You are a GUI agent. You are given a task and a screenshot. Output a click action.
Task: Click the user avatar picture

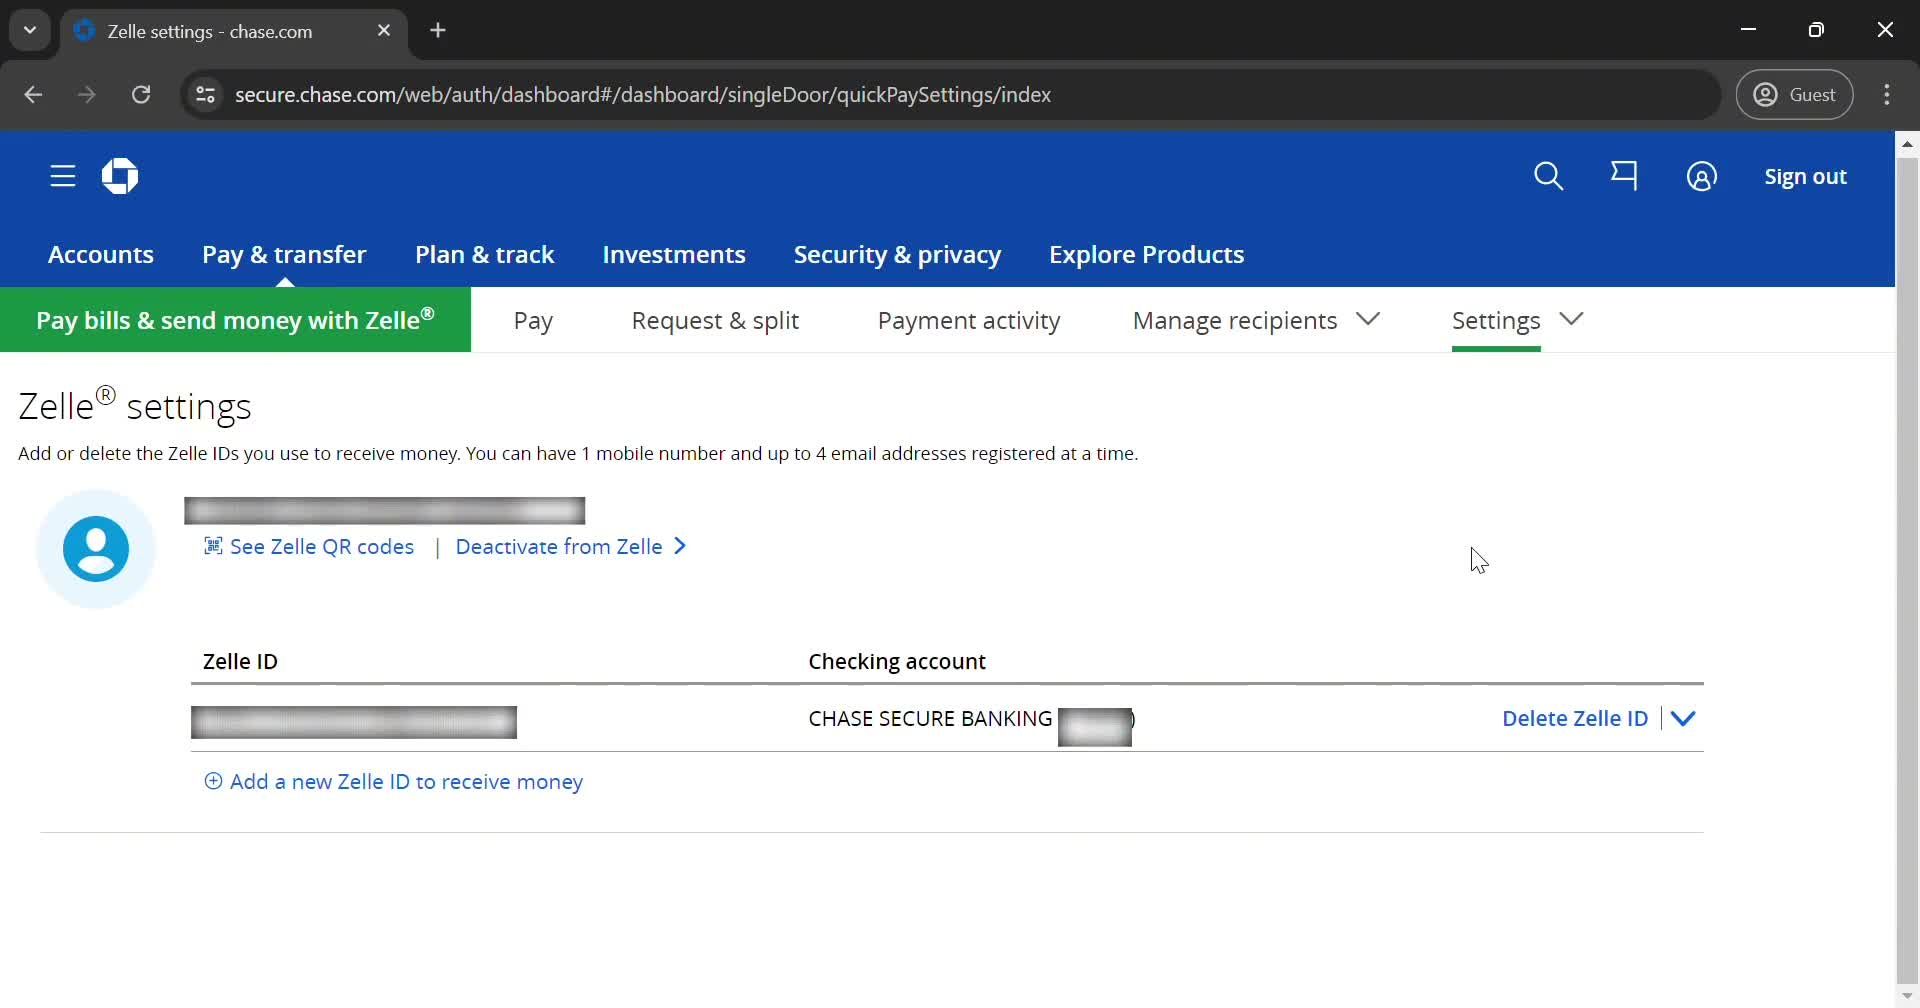(96, 549)
